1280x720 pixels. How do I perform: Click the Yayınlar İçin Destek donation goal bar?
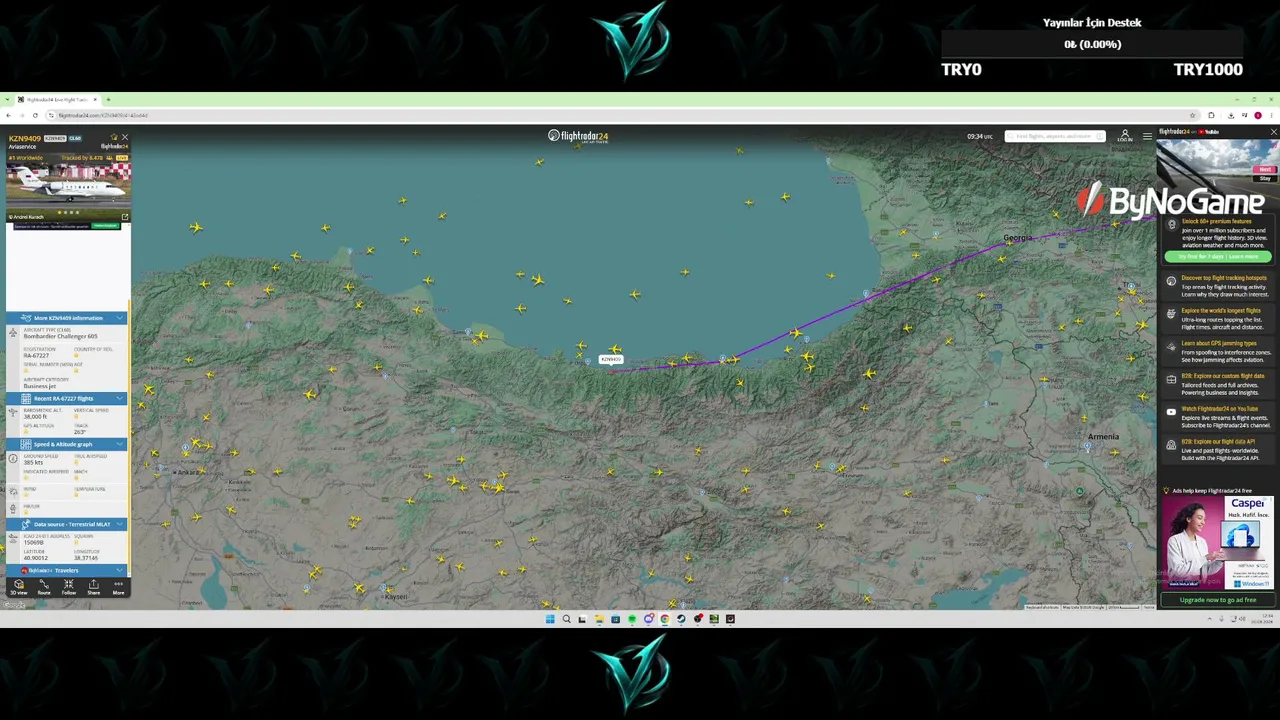tap(1092, 44)
